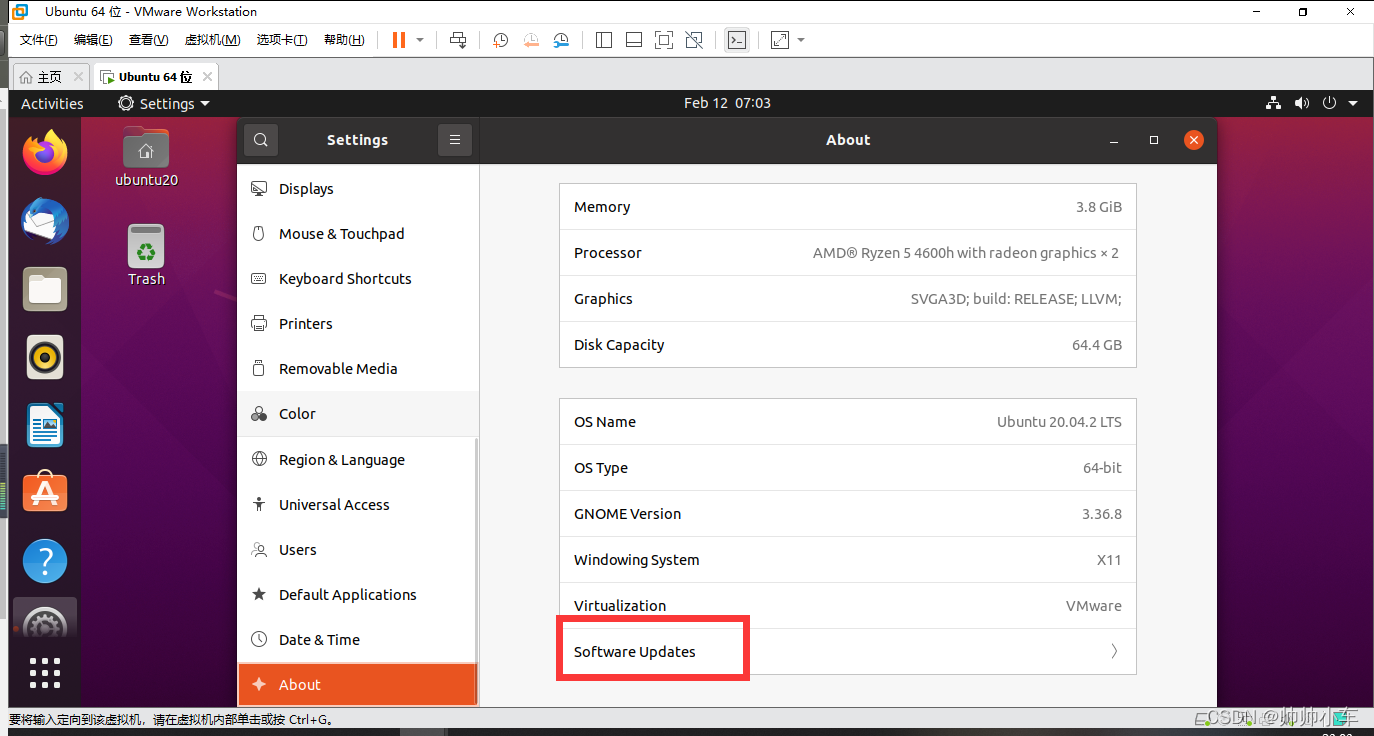This screenshot has height=736, width=1374.
Task: Select Users in Settings sidebar
Action: click(358, 550)
